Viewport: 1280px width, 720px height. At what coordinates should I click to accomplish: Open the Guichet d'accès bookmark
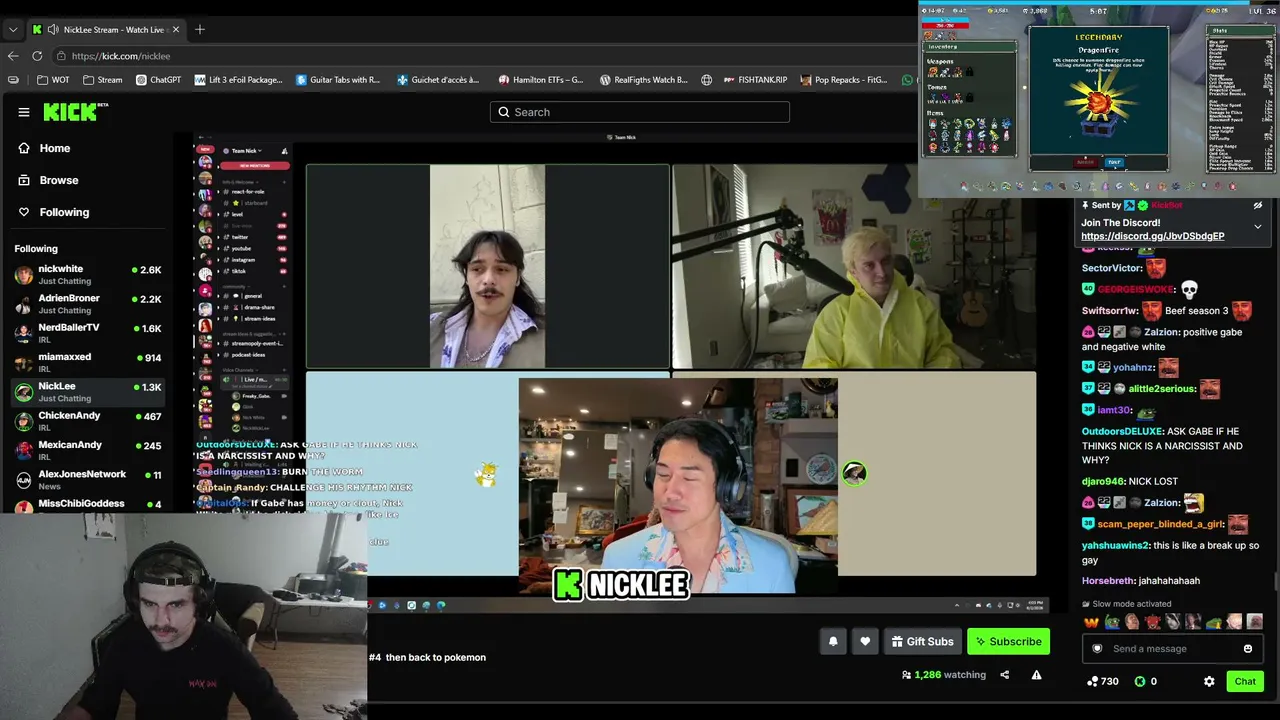click(437, 80)
